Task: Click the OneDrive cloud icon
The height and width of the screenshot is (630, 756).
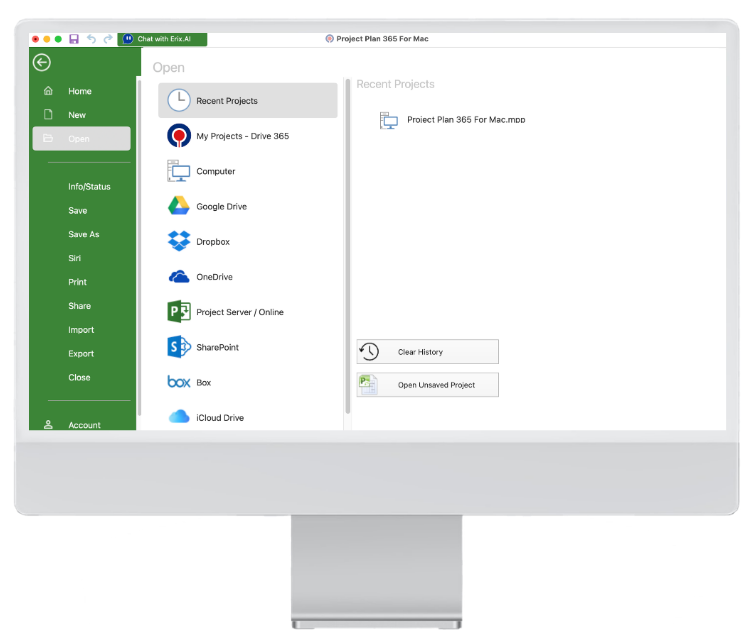Action: 179,277
